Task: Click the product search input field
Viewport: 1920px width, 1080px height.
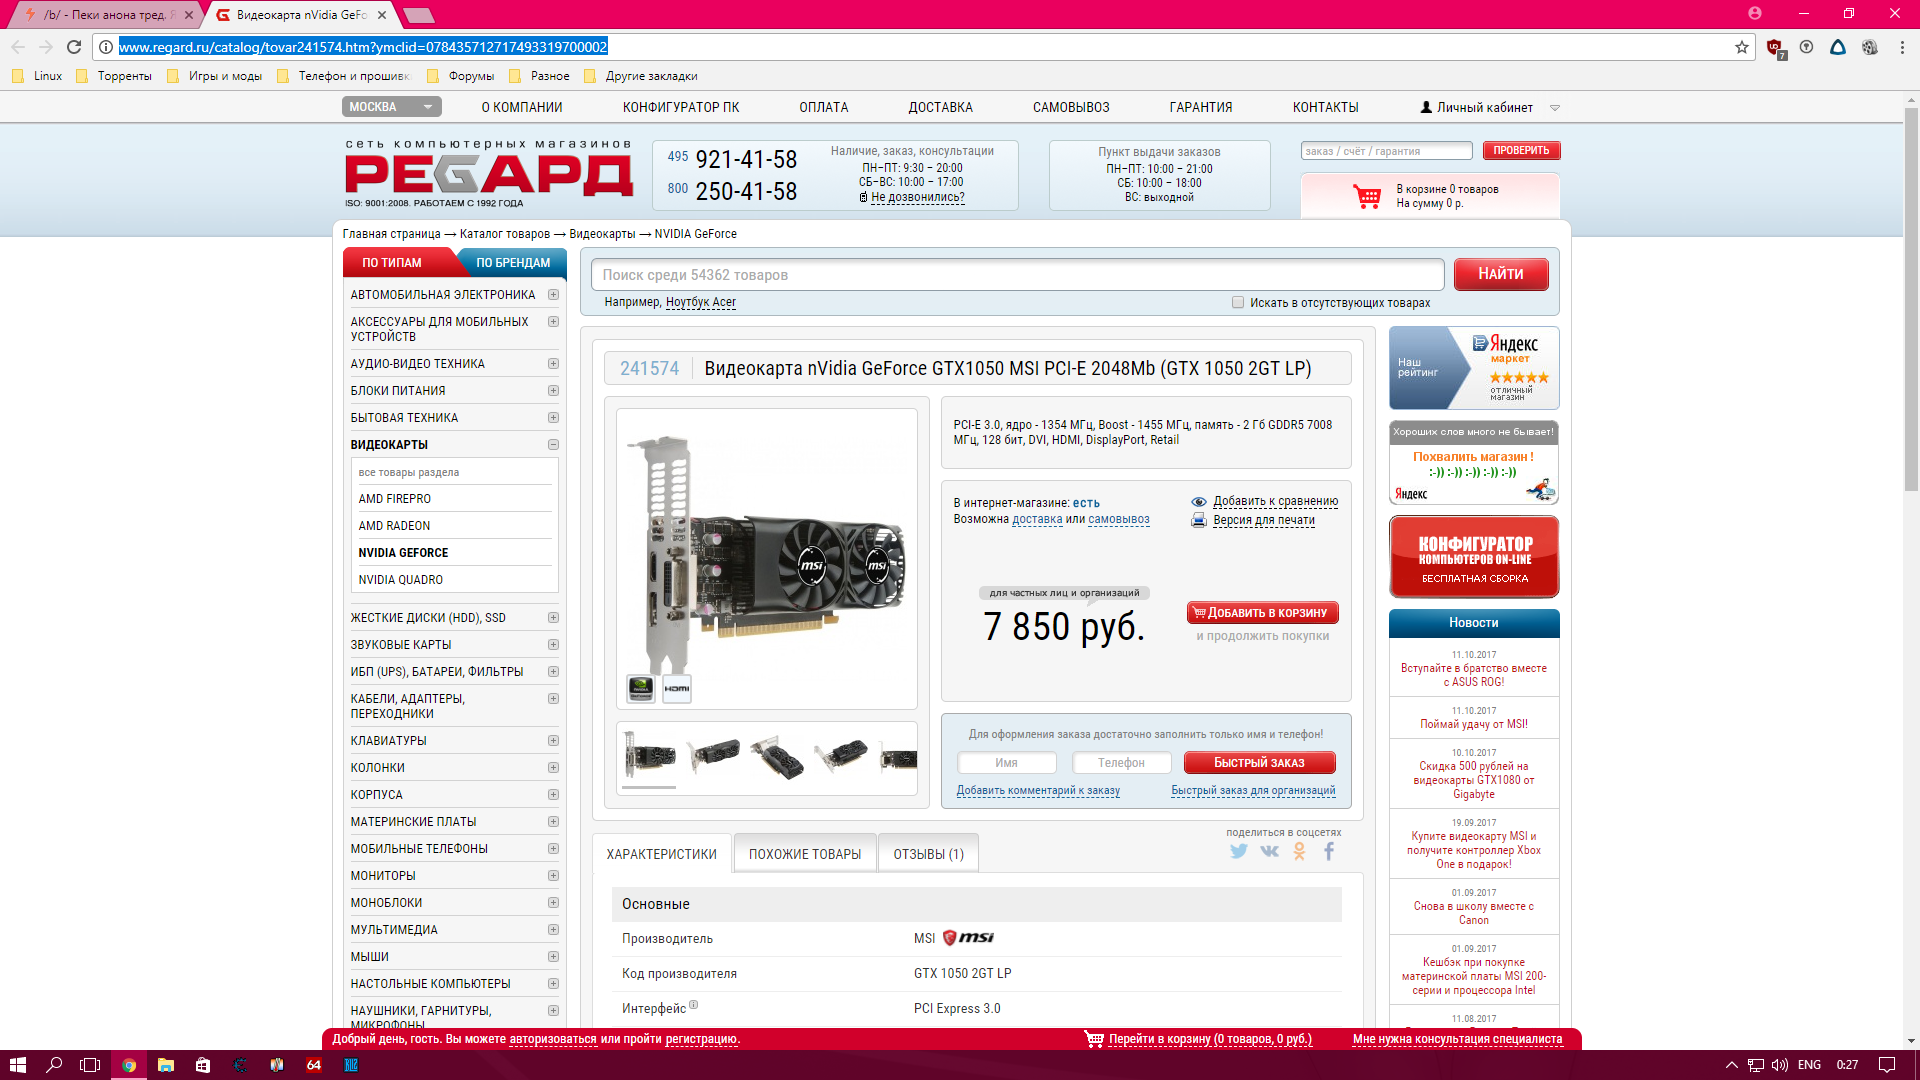Action: pyautogui.click(x=1018, y=275)
